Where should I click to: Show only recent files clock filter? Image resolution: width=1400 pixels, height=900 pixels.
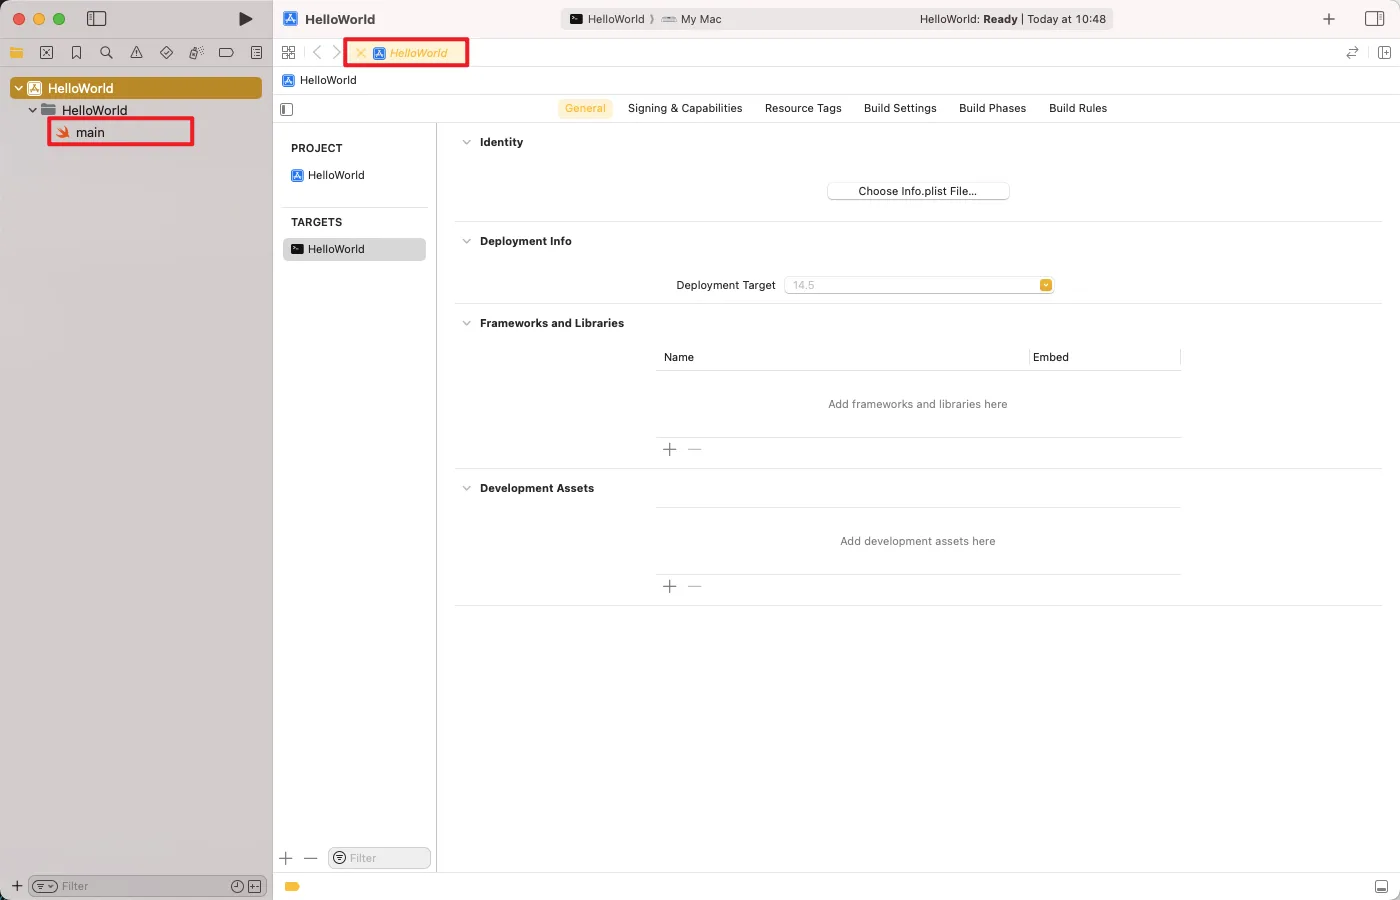[237, 886]
